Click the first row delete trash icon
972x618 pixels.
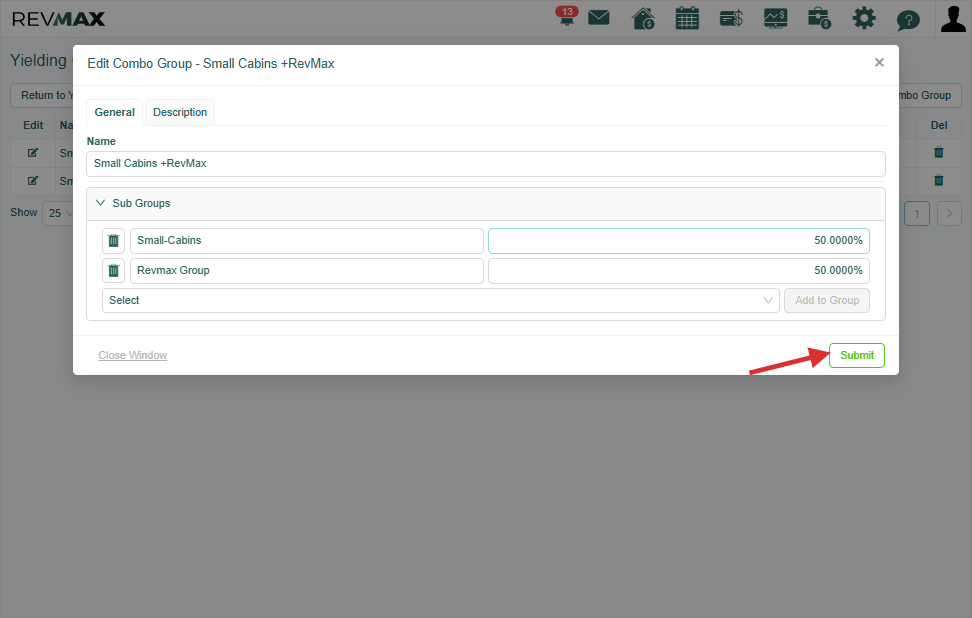click(x=939, y=152)
